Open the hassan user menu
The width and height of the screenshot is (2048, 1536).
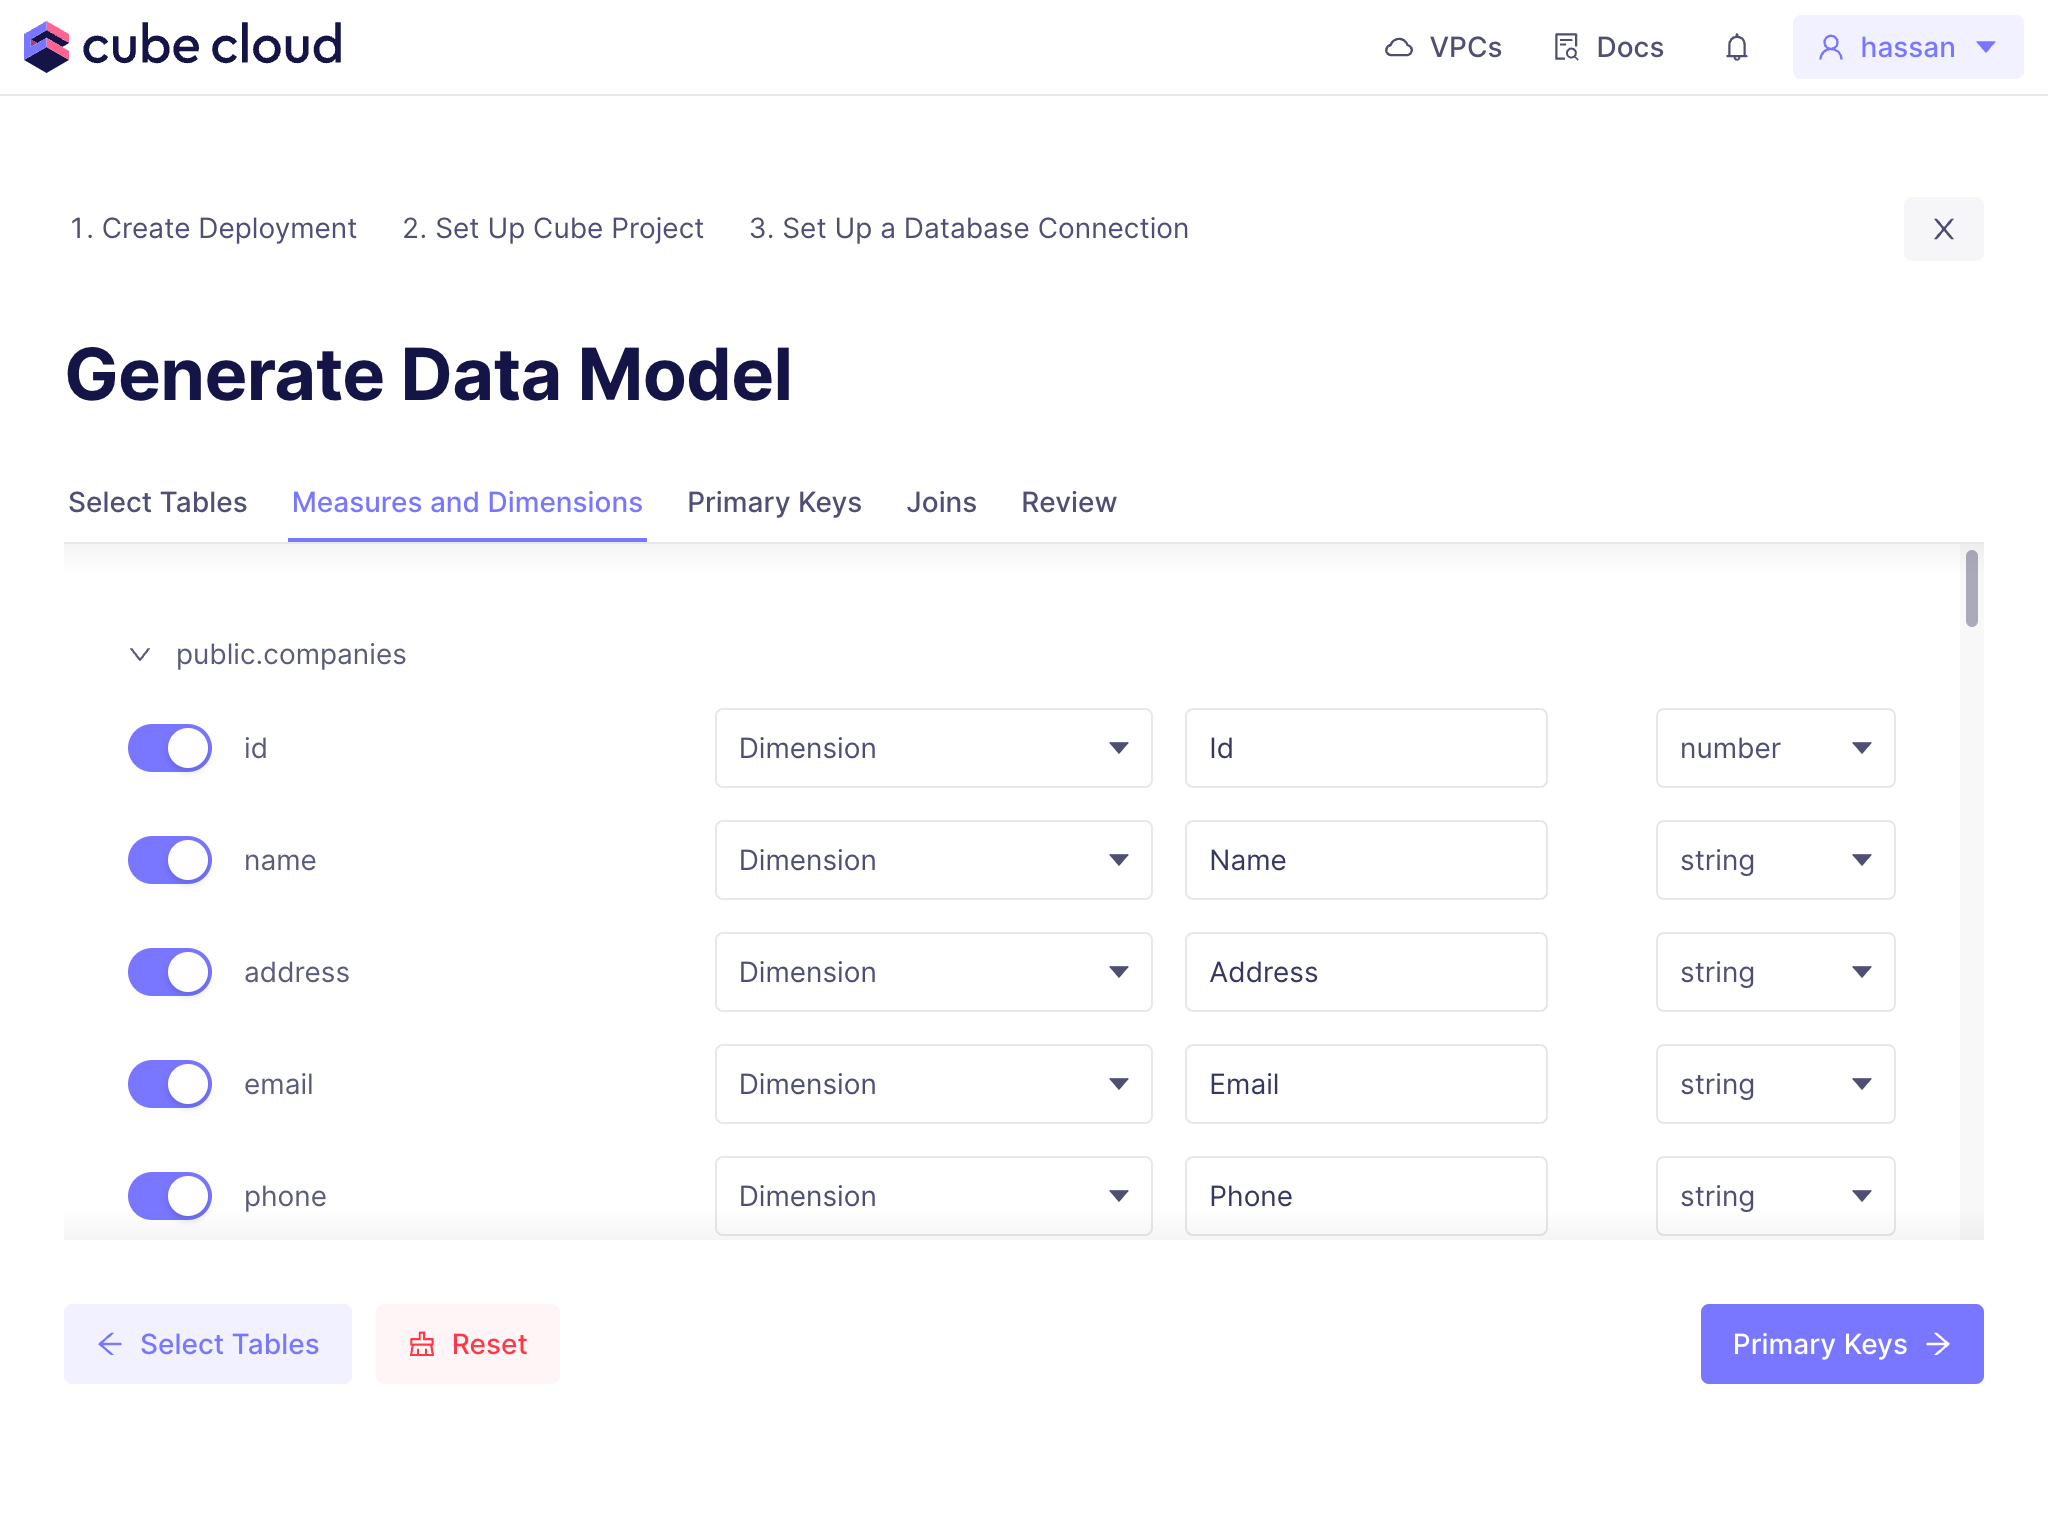(1908, 47)
